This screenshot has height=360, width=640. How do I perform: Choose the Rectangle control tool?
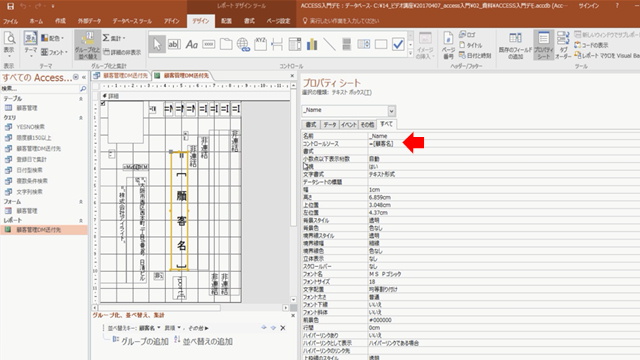click(380, 44)
